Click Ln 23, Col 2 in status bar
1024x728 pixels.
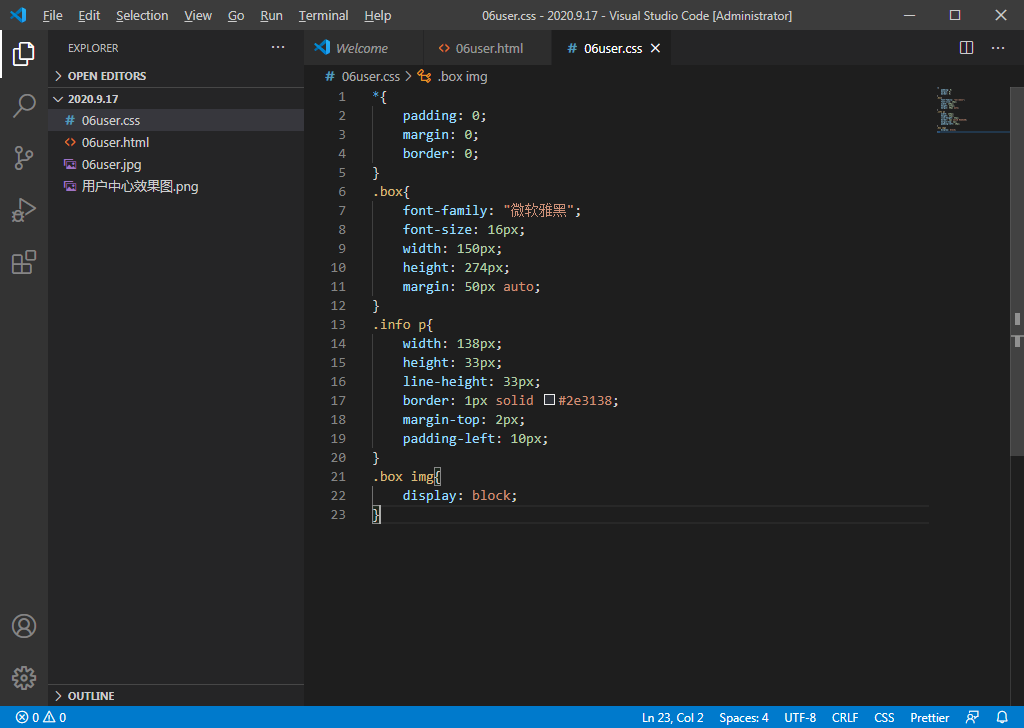pos(673,718)
